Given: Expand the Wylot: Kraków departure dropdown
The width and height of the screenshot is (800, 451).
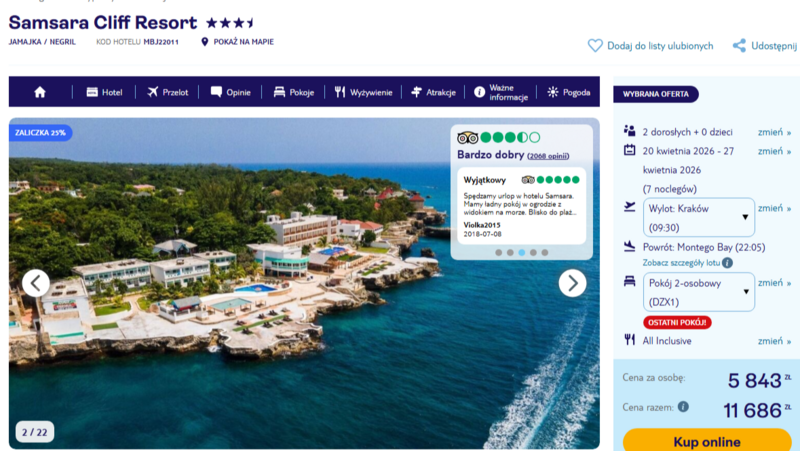Looking at the screenshot, I should point(698,217).
